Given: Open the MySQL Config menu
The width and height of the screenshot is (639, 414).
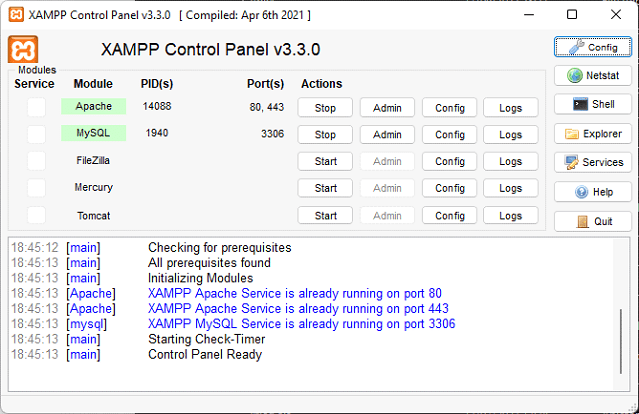Looking at the screenshot, I should pos(449,135).
